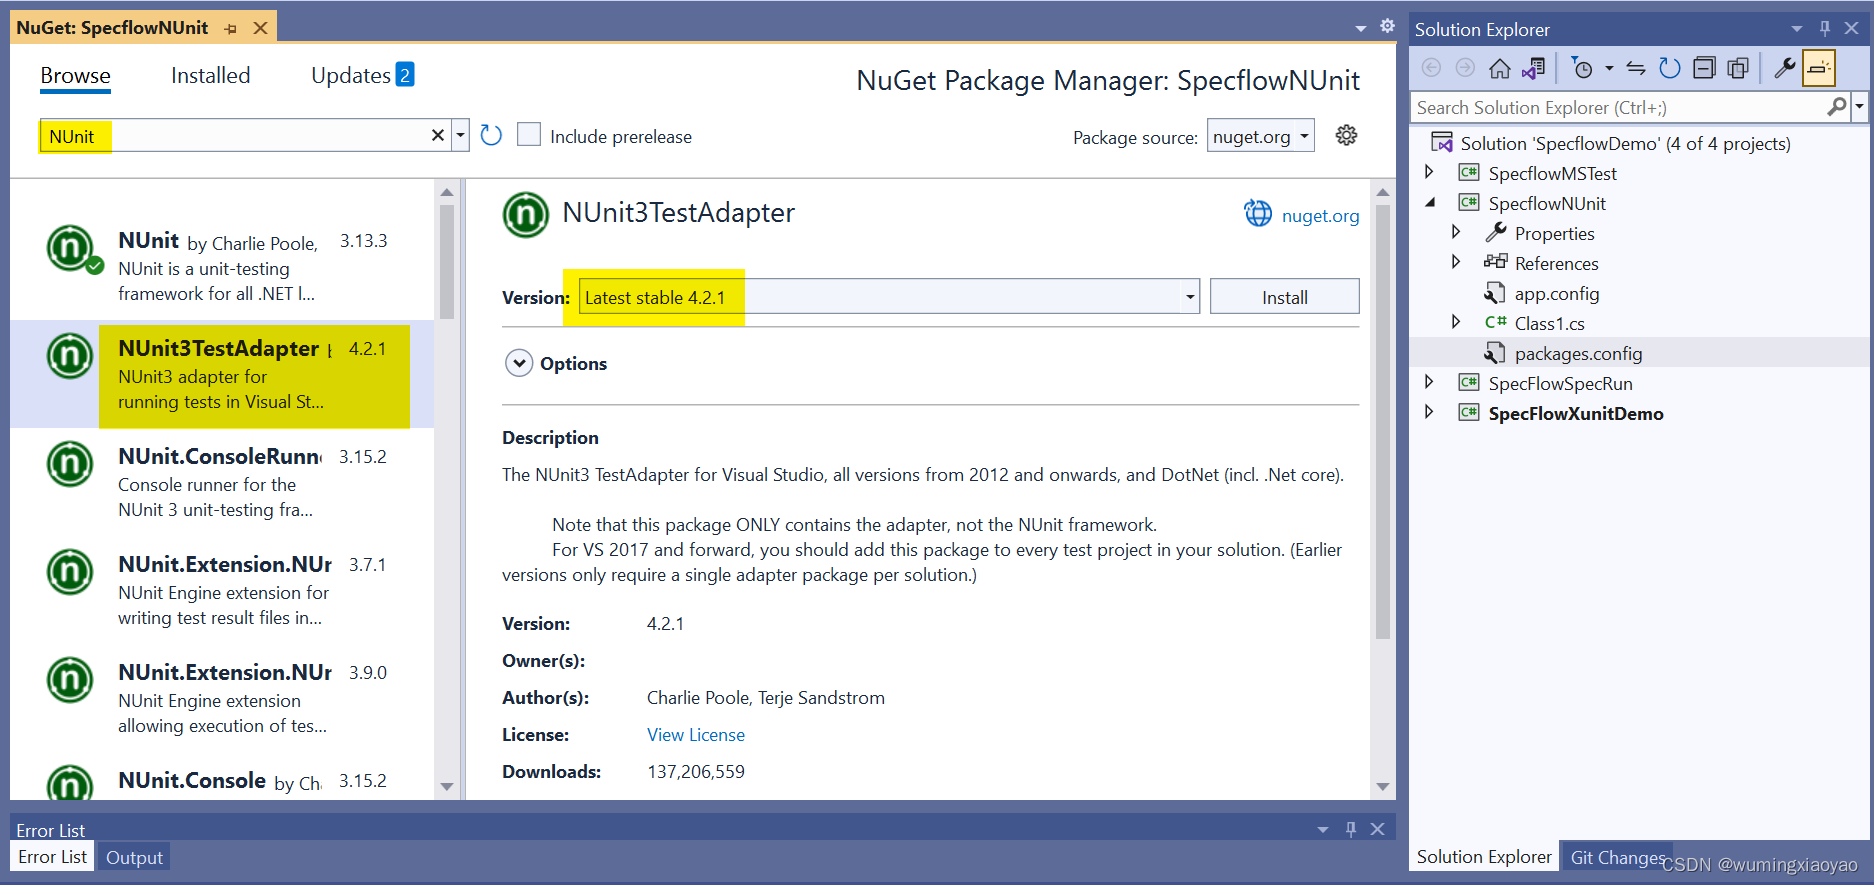The image size is (1874, 885).
Task: Close the Error List panel
Action: pyautogui.click(x=1377, y=829)
